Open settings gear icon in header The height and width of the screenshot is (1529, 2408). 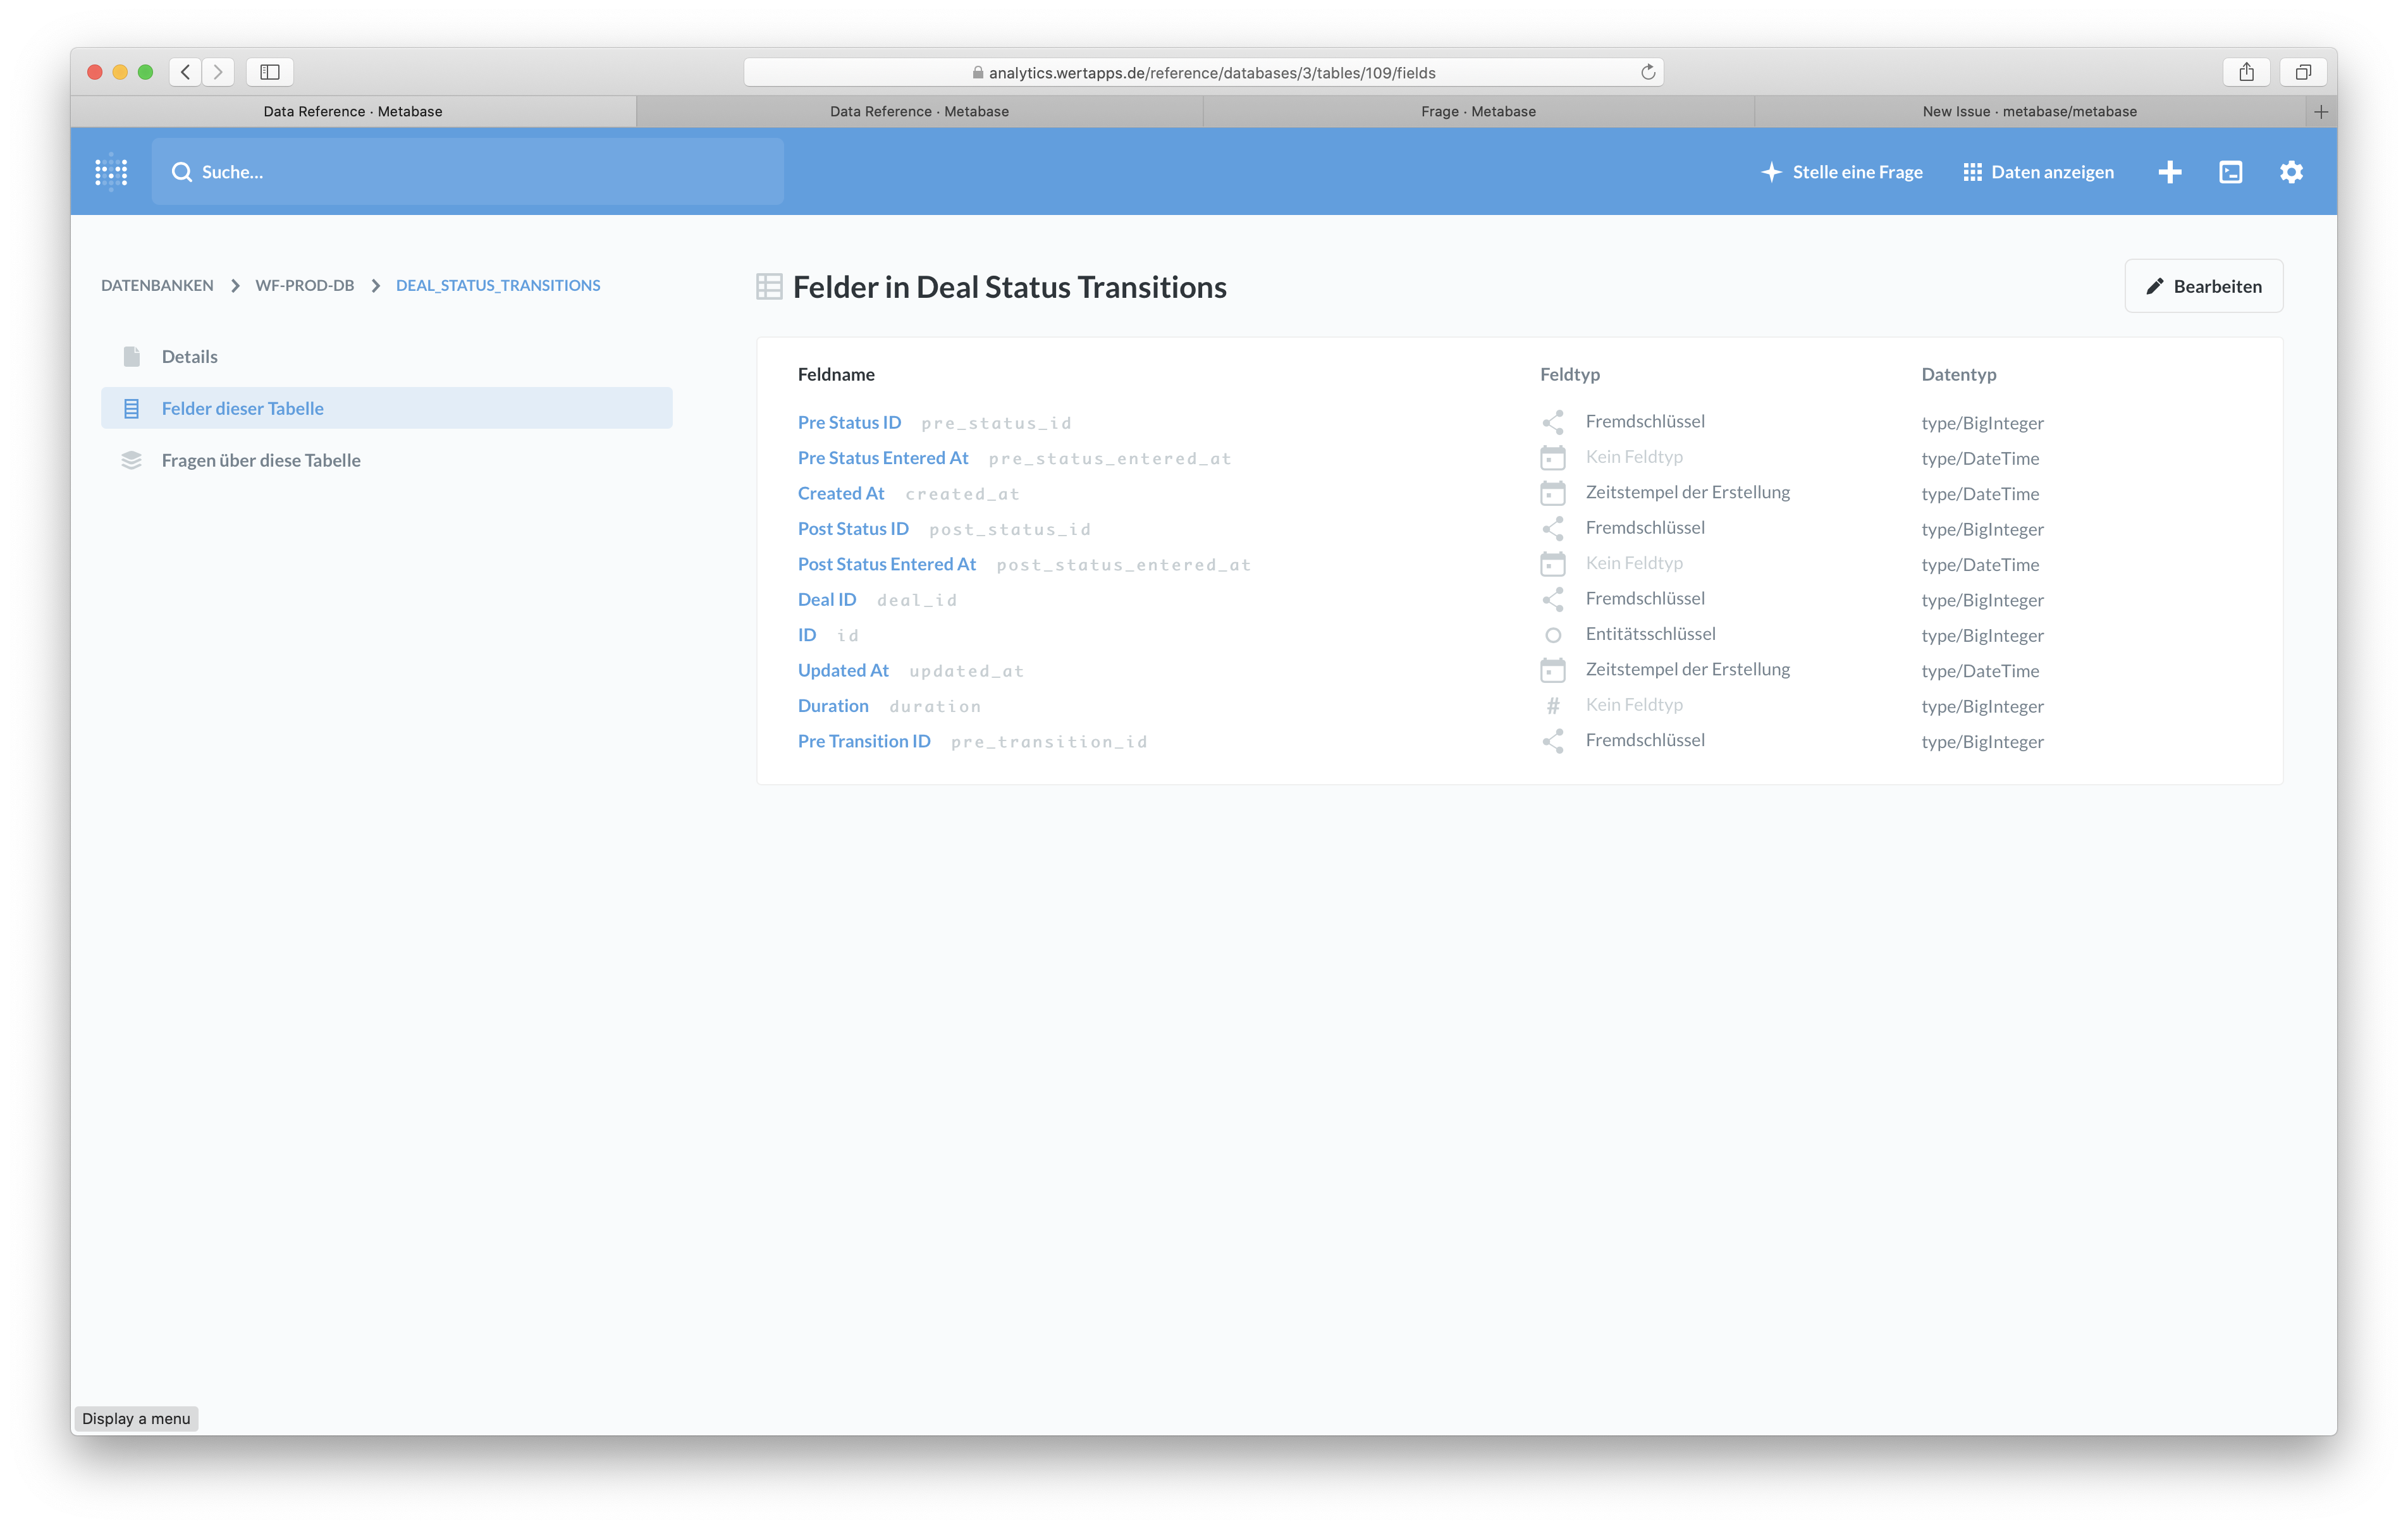click(2291, 172)
